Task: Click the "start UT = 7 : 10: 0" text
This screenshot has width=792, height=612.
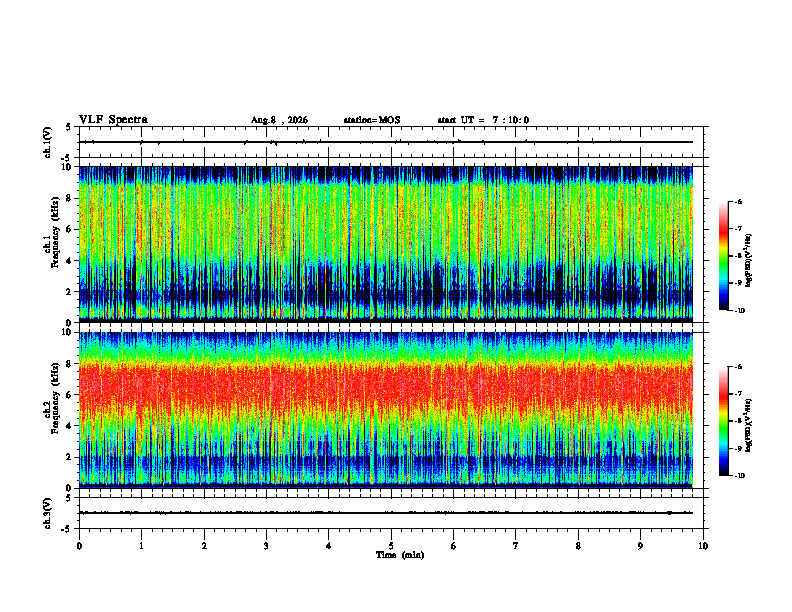Action: [483, 120]
